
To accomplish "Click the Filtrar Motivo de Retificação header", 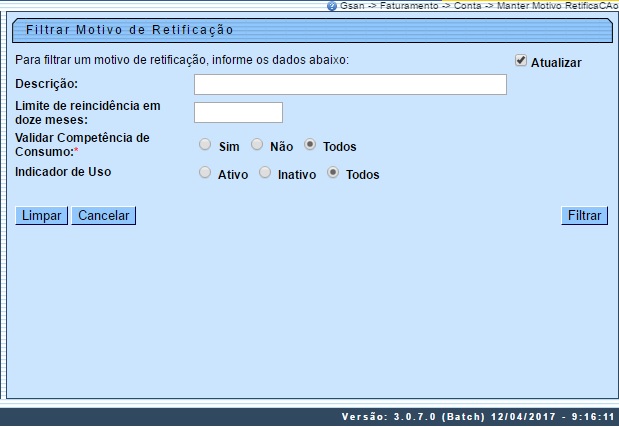I will 130,30.
